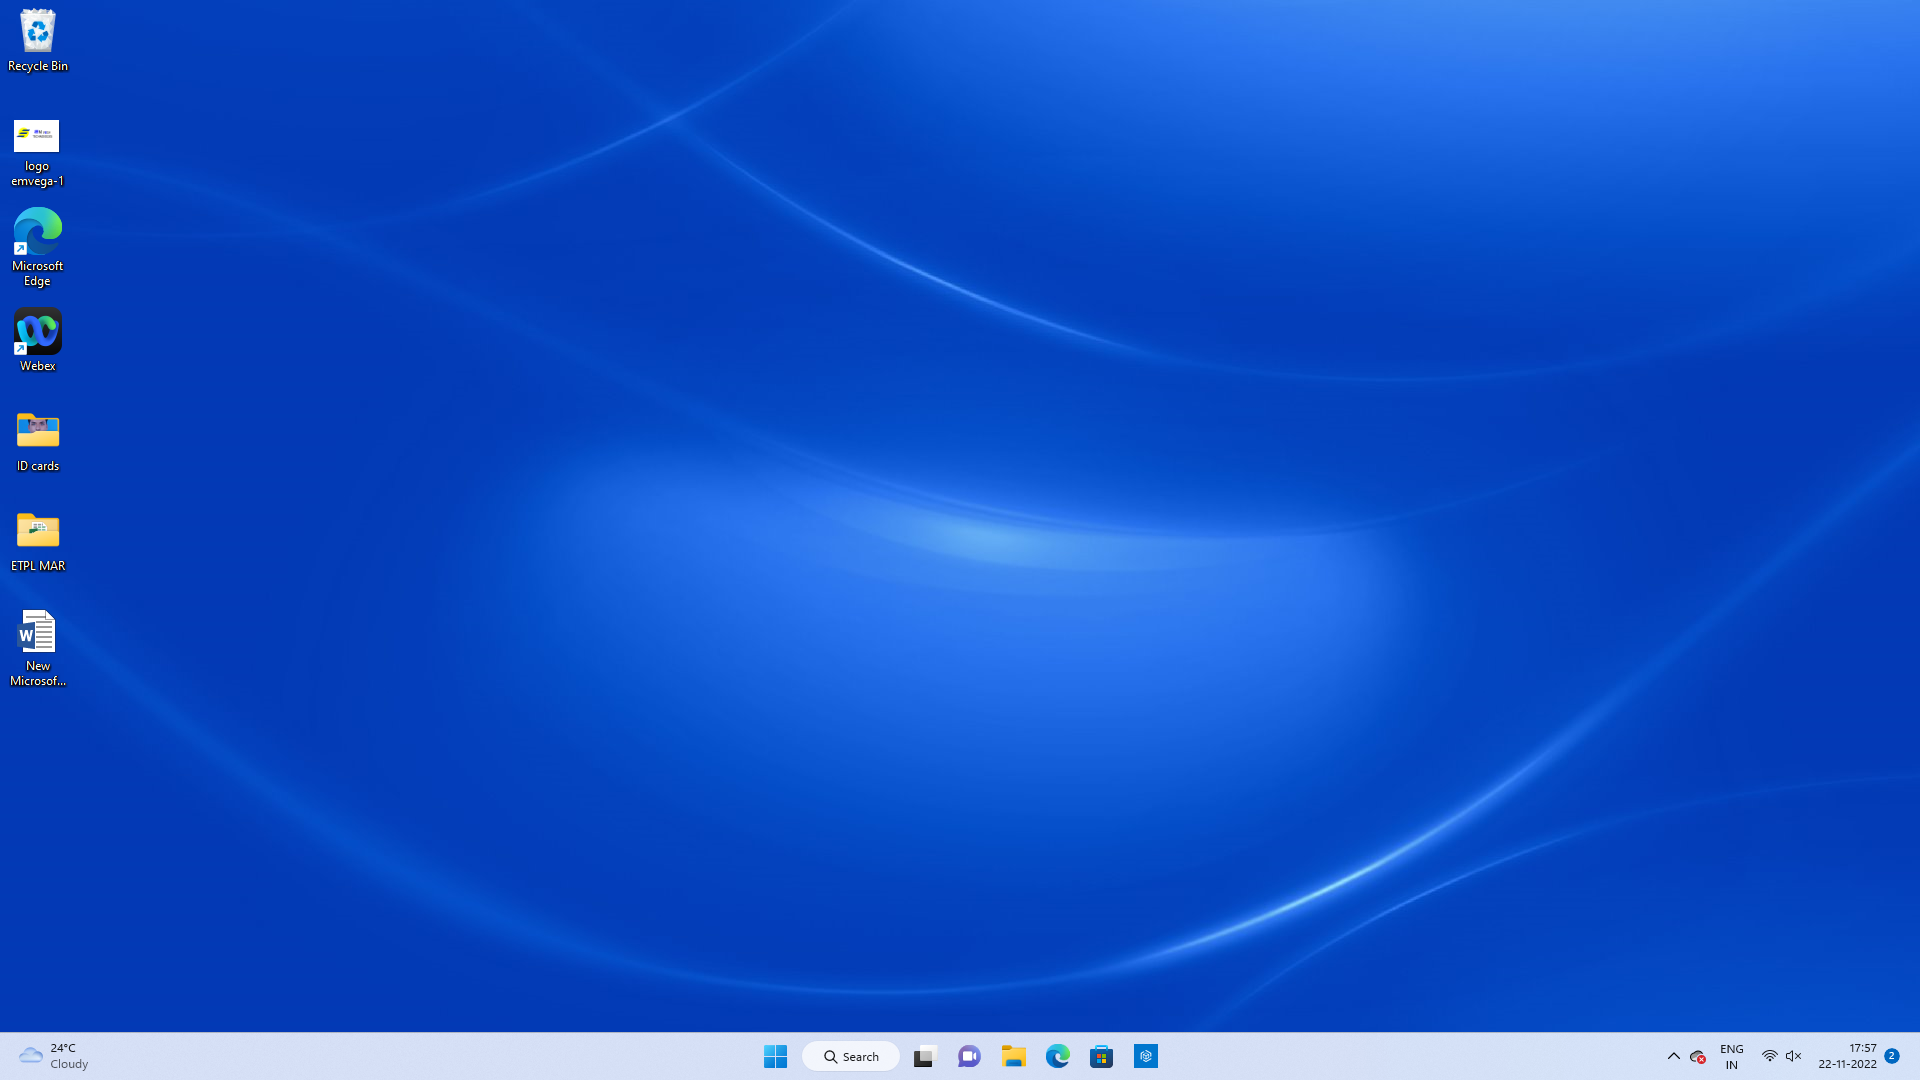
Task: Select the New Microsoft Word document icon
Action: [x=38, y=647]
